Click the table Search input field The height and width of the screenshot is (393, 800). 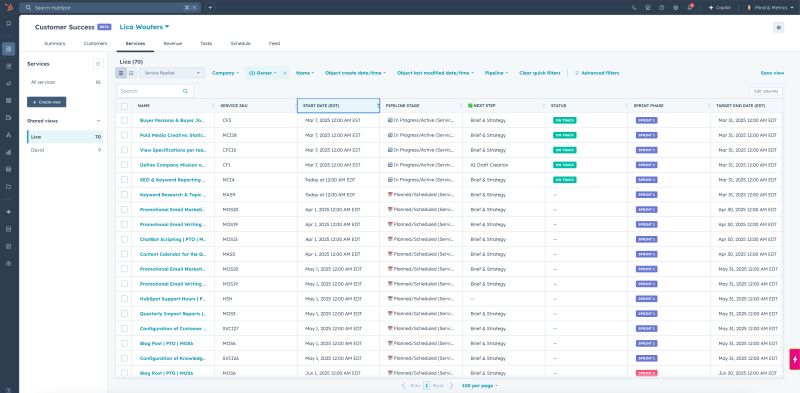pyautogui.click(x=155, y=91)
